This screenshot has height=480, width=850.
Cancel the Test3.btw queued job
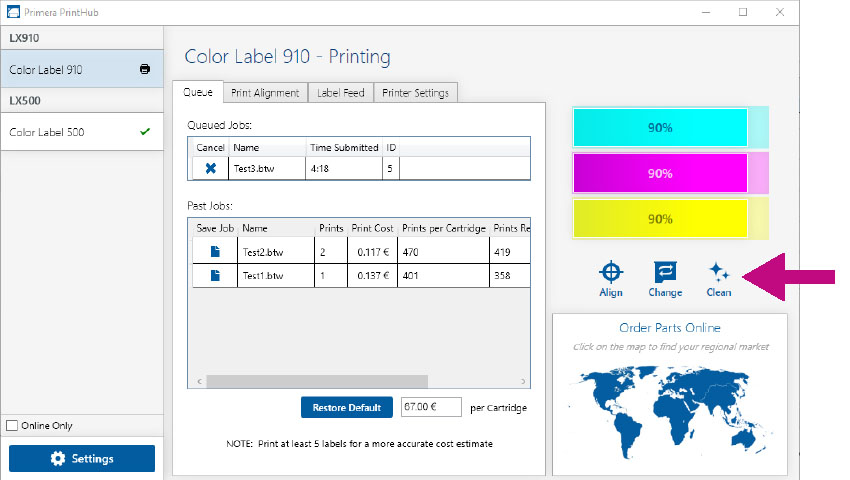pyautogui.click(x=211, y=169)
